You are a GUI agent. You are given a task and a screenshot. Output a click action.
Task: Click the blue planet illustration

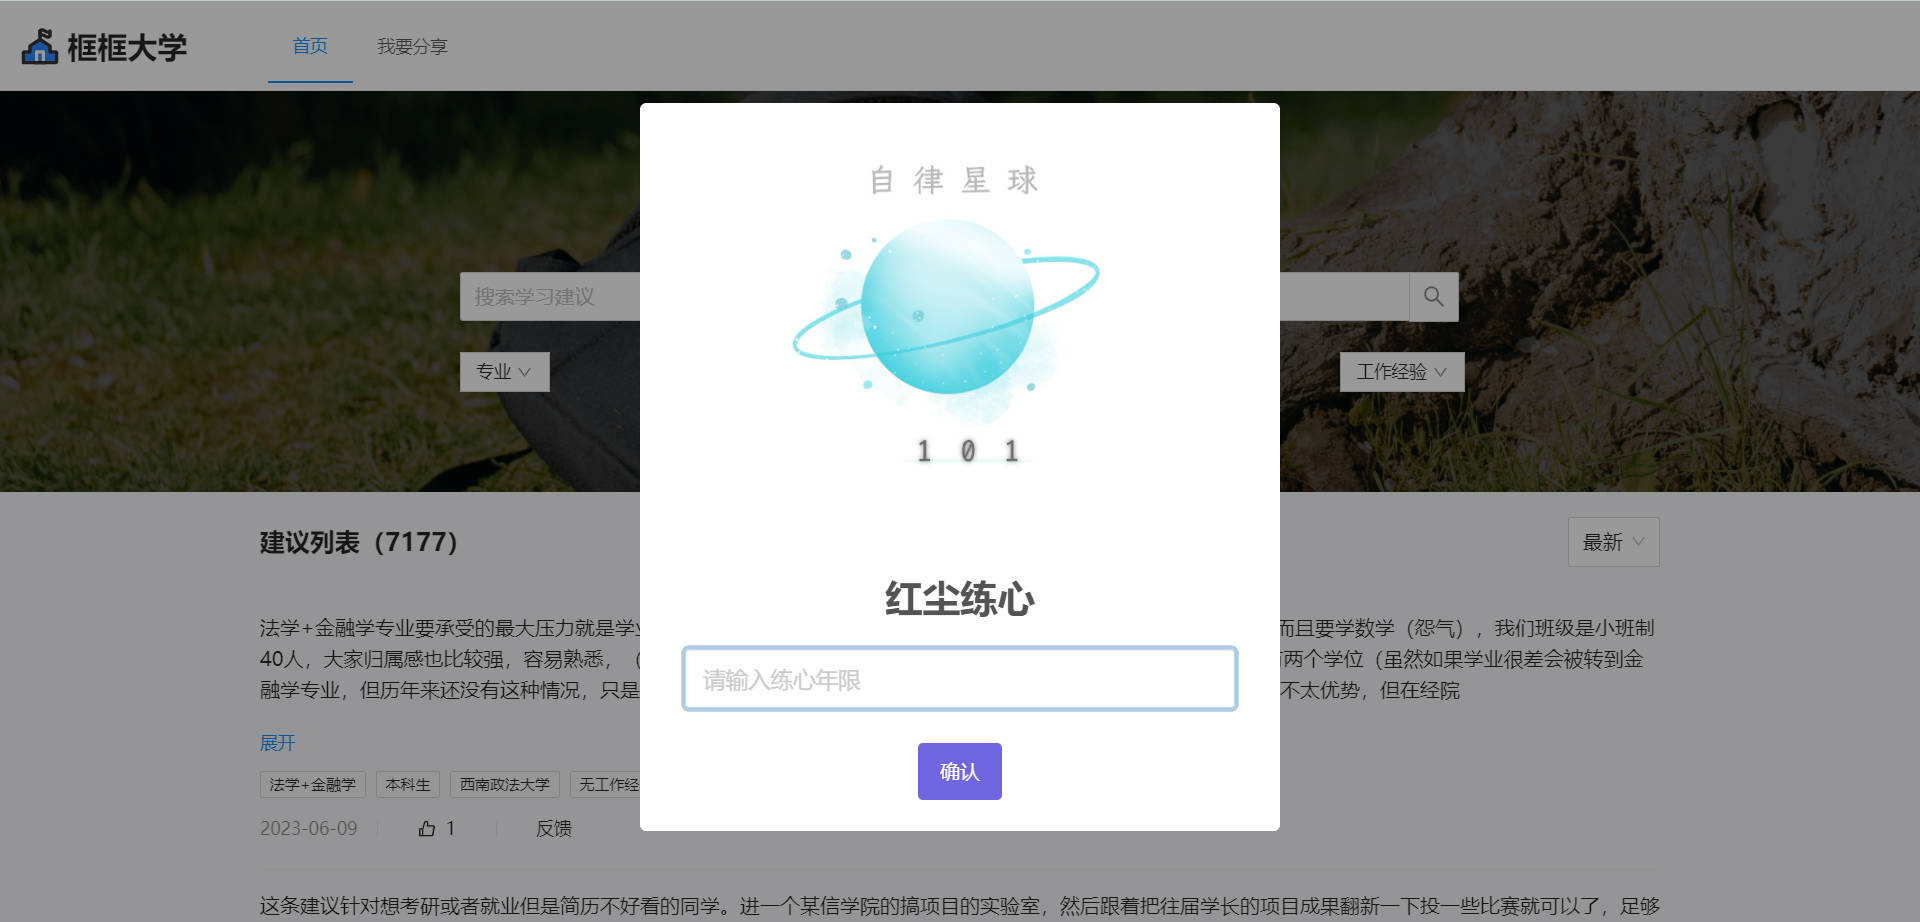pyautogui.click(x=946, y=308)
